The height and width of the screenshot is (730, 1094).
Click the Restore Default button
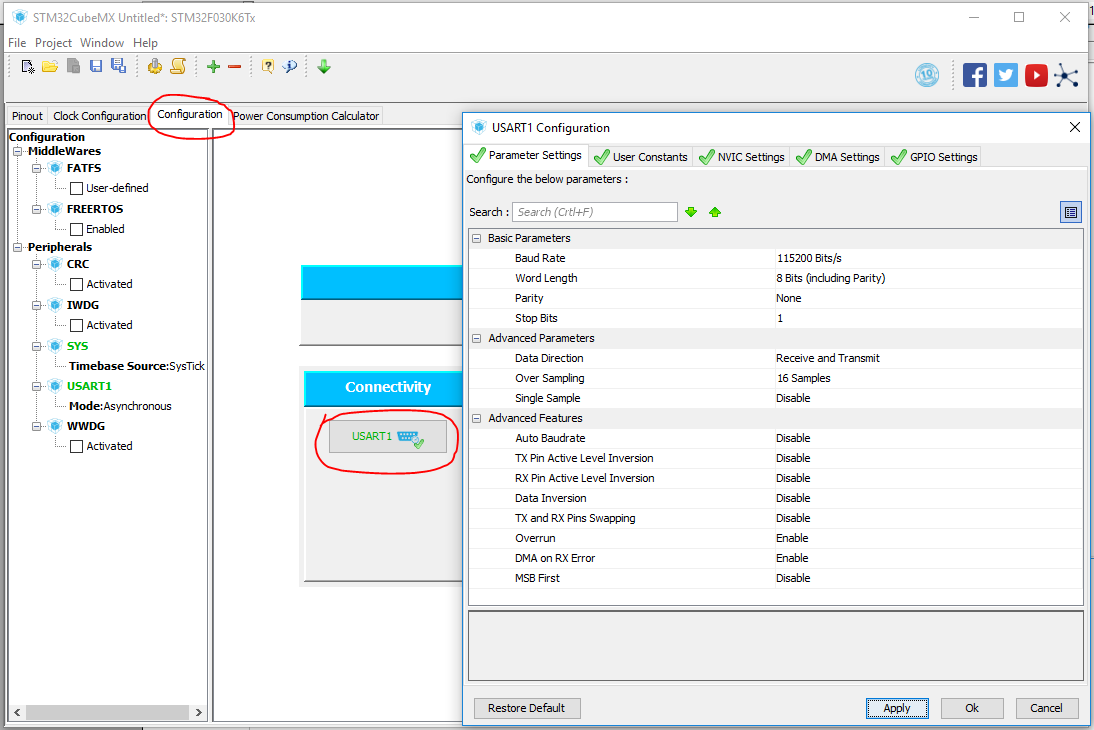[x=527, y=708]
